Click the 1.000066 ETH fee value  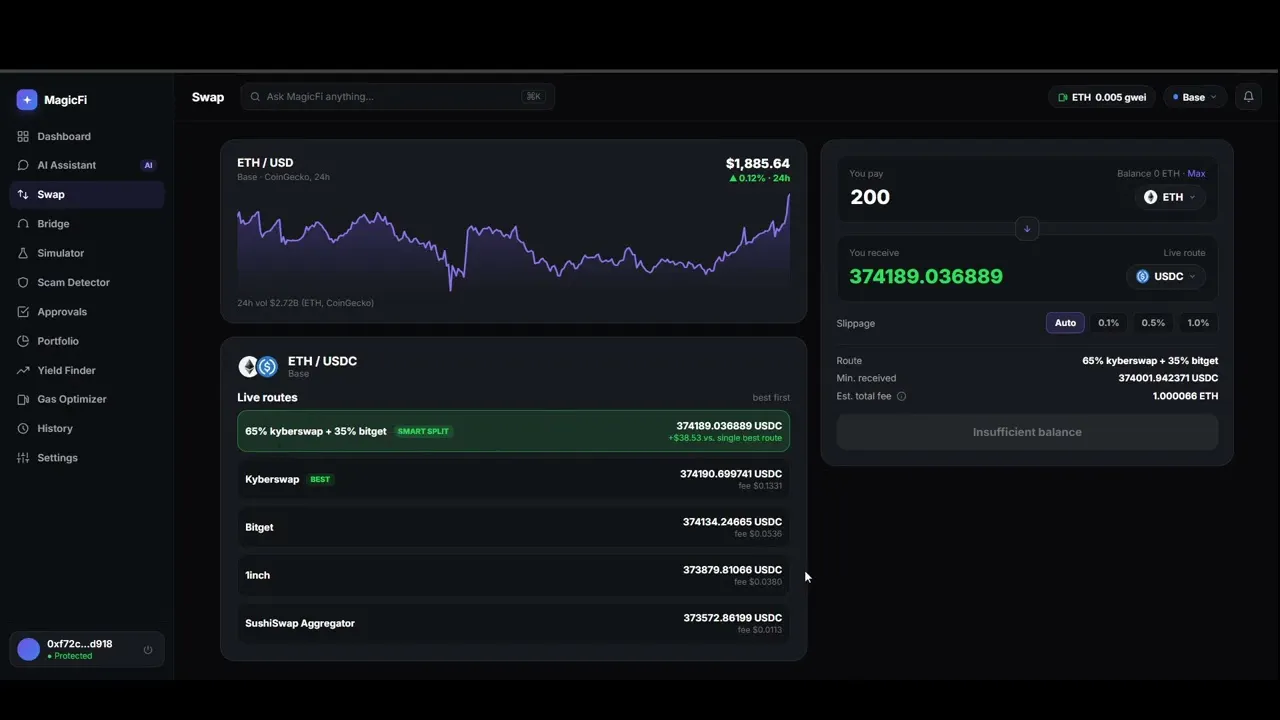1185,396
